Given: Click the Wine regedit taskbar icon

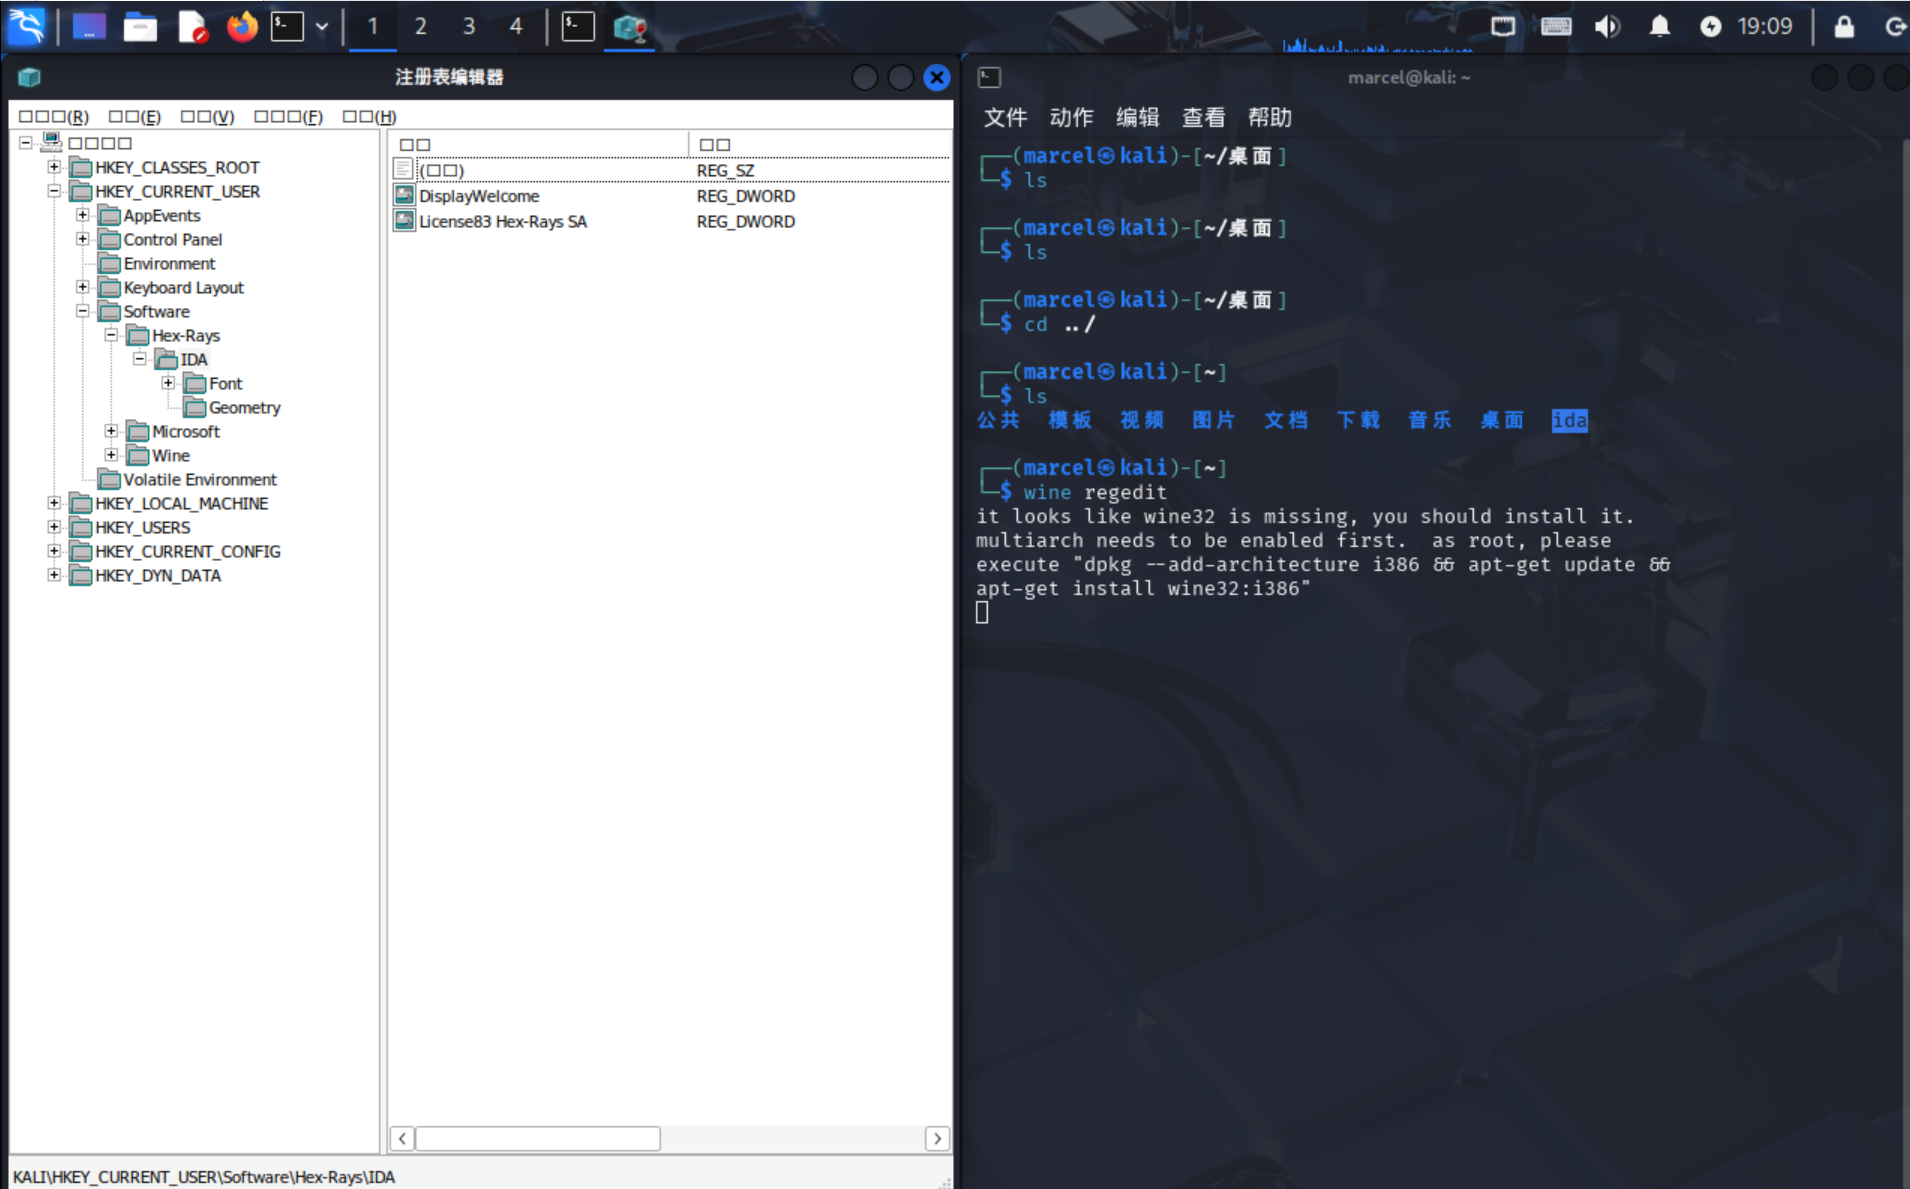Looking at the screenshot, I should pos(629,26).
